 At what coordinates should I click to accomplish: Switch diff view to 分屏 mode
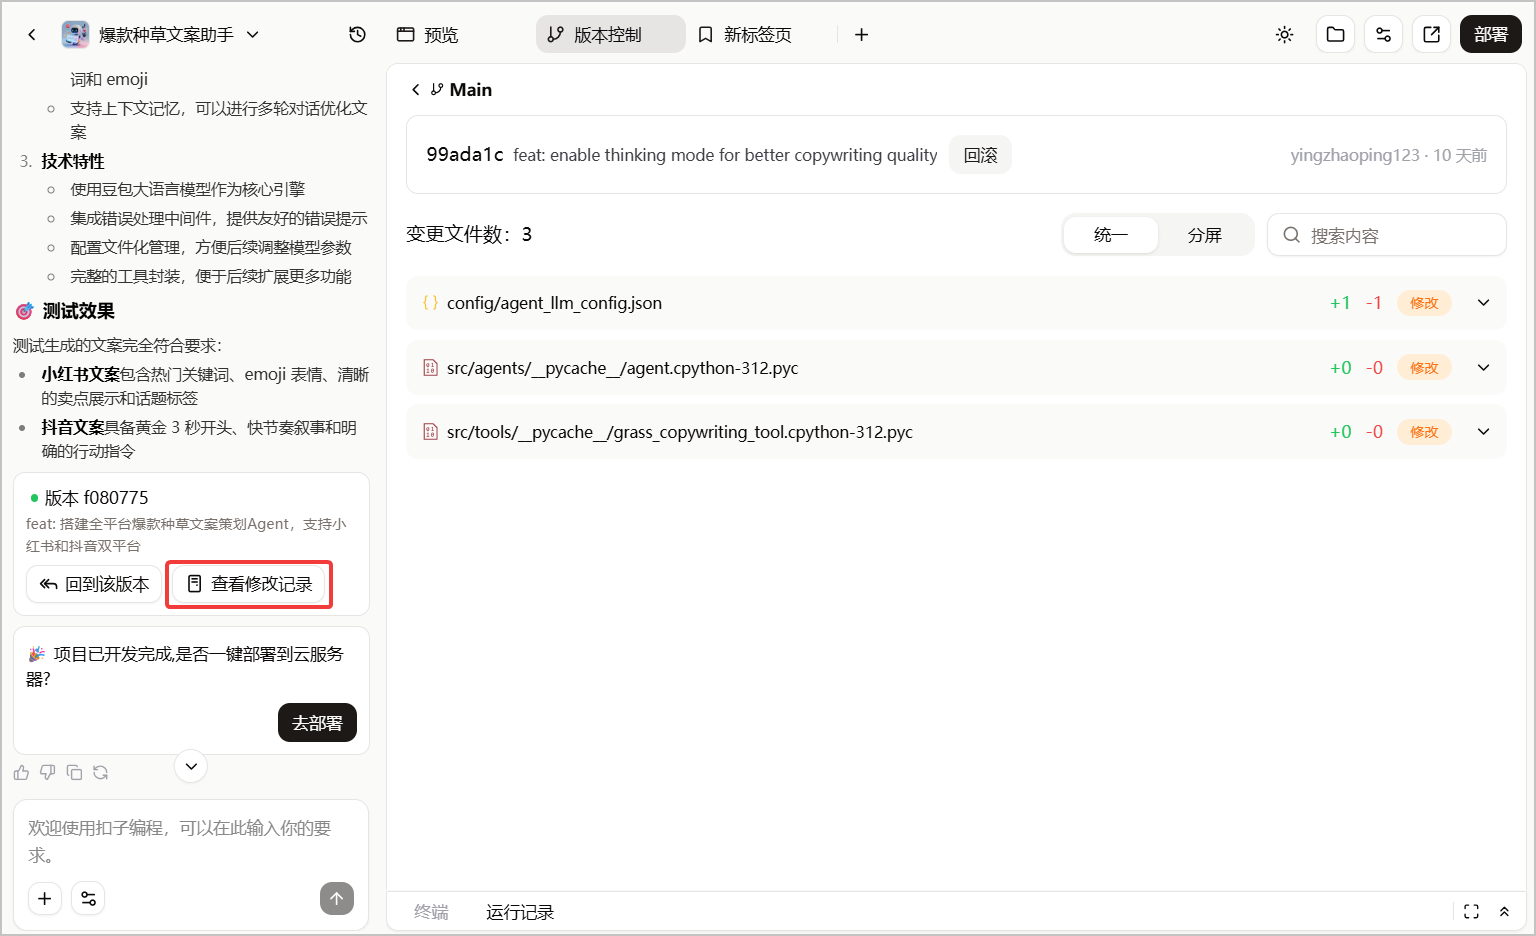1204,235
